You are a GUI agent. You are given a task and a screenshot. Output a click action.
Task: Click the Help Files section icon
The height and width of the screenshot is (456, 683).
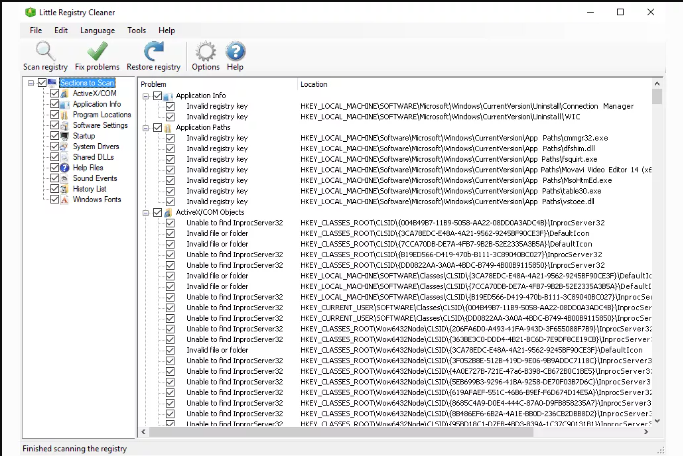tap(64, 168)
